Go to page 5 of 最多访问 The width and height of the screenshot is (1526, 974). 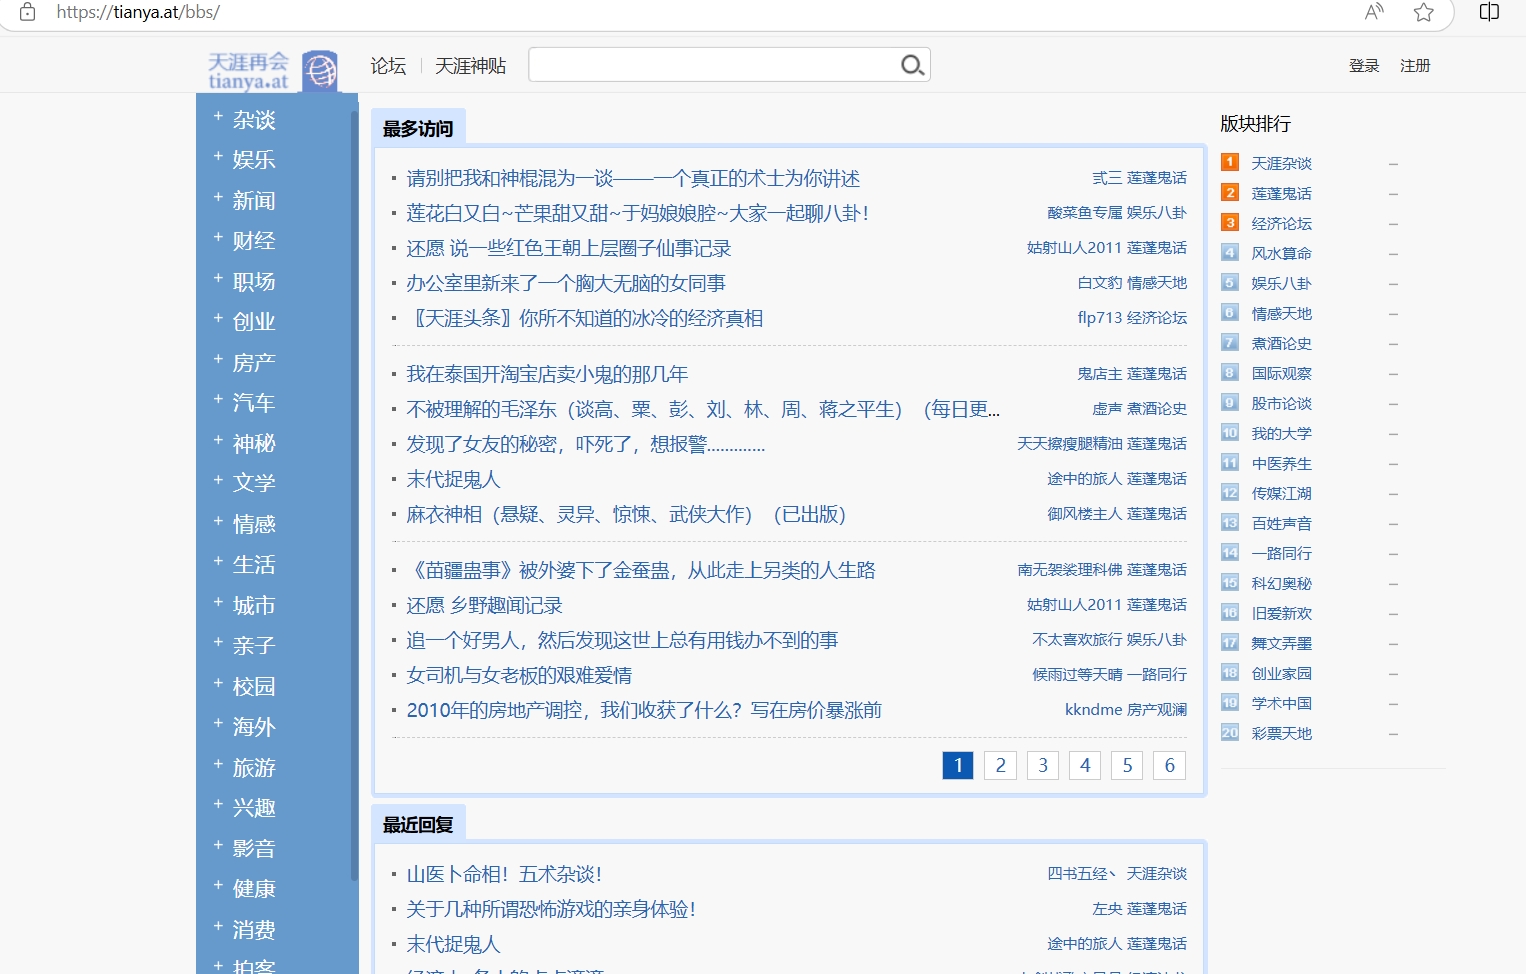pyautogui.click(x=1127, y=765)
